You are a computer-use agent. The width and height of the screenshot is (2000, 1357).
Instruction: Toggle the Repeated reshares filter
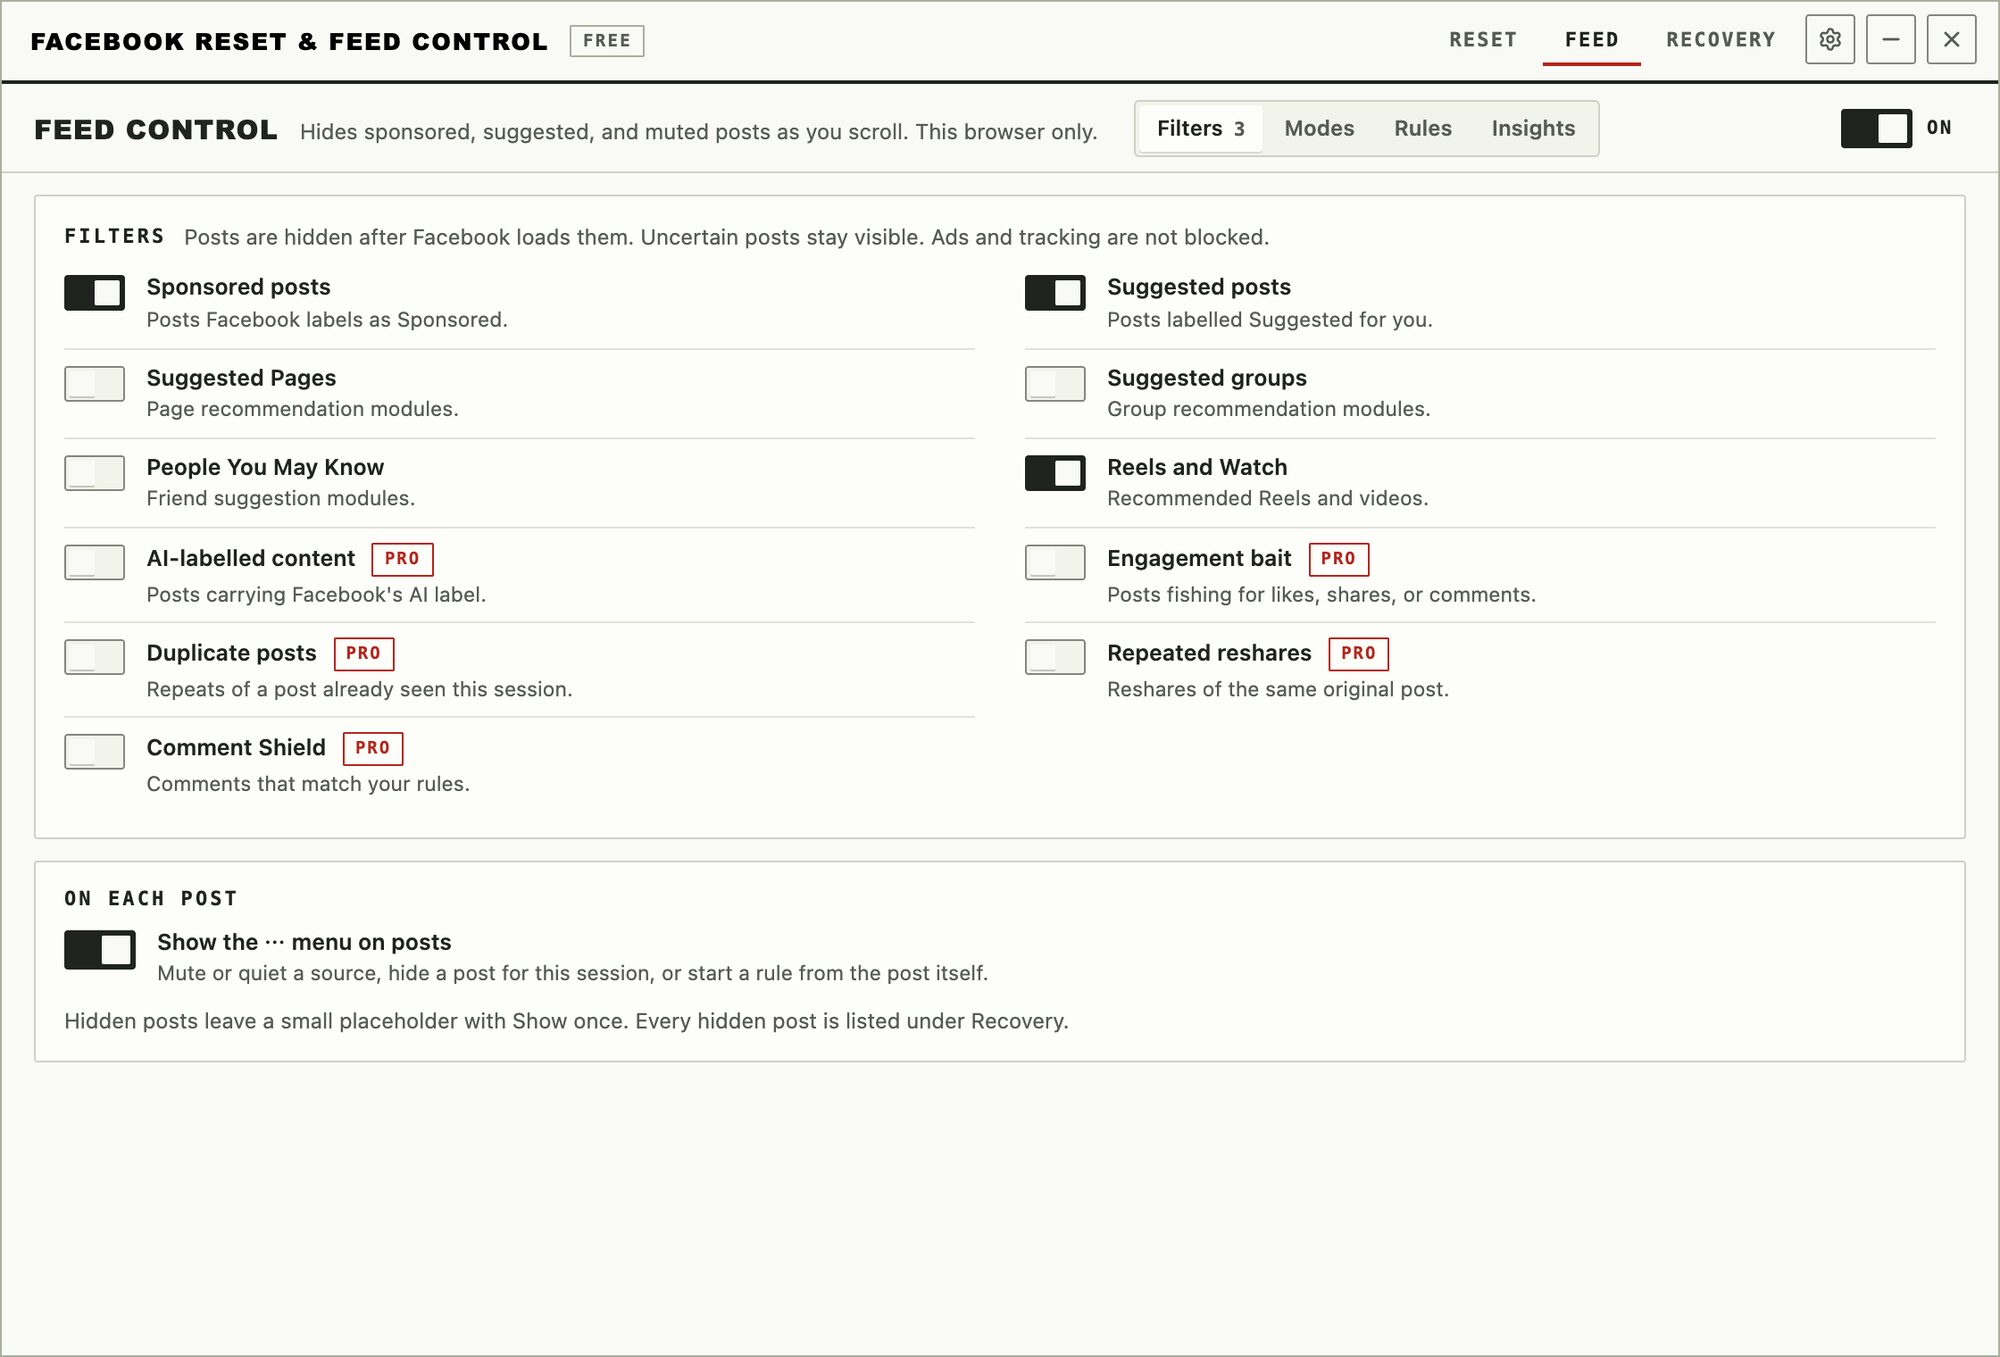[1055, 657]
